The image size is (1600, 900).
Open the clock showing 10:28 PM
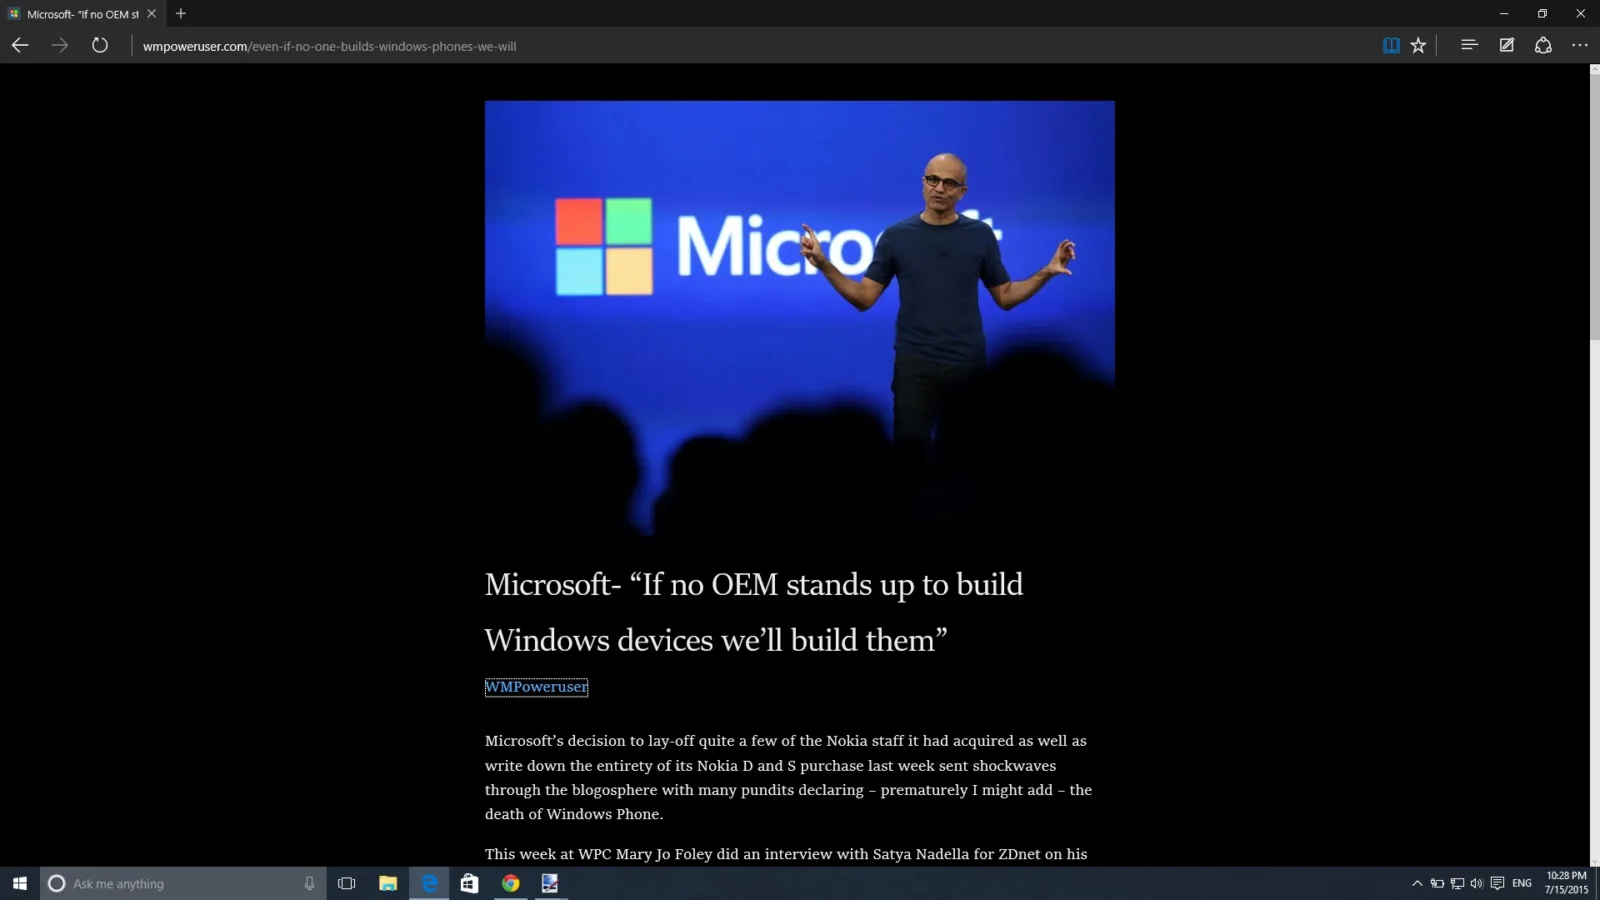tap(1566, 883)
